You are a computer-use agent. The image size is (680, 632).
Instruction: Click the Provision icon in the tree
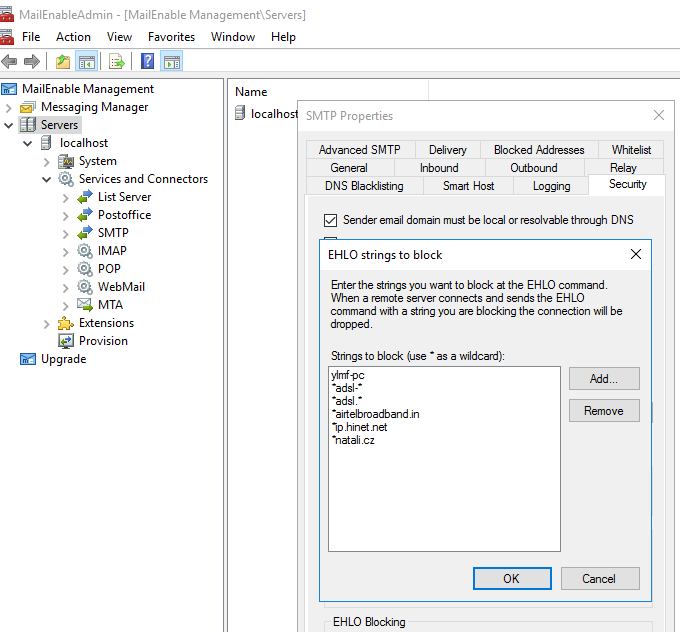(x=66, y=341)
